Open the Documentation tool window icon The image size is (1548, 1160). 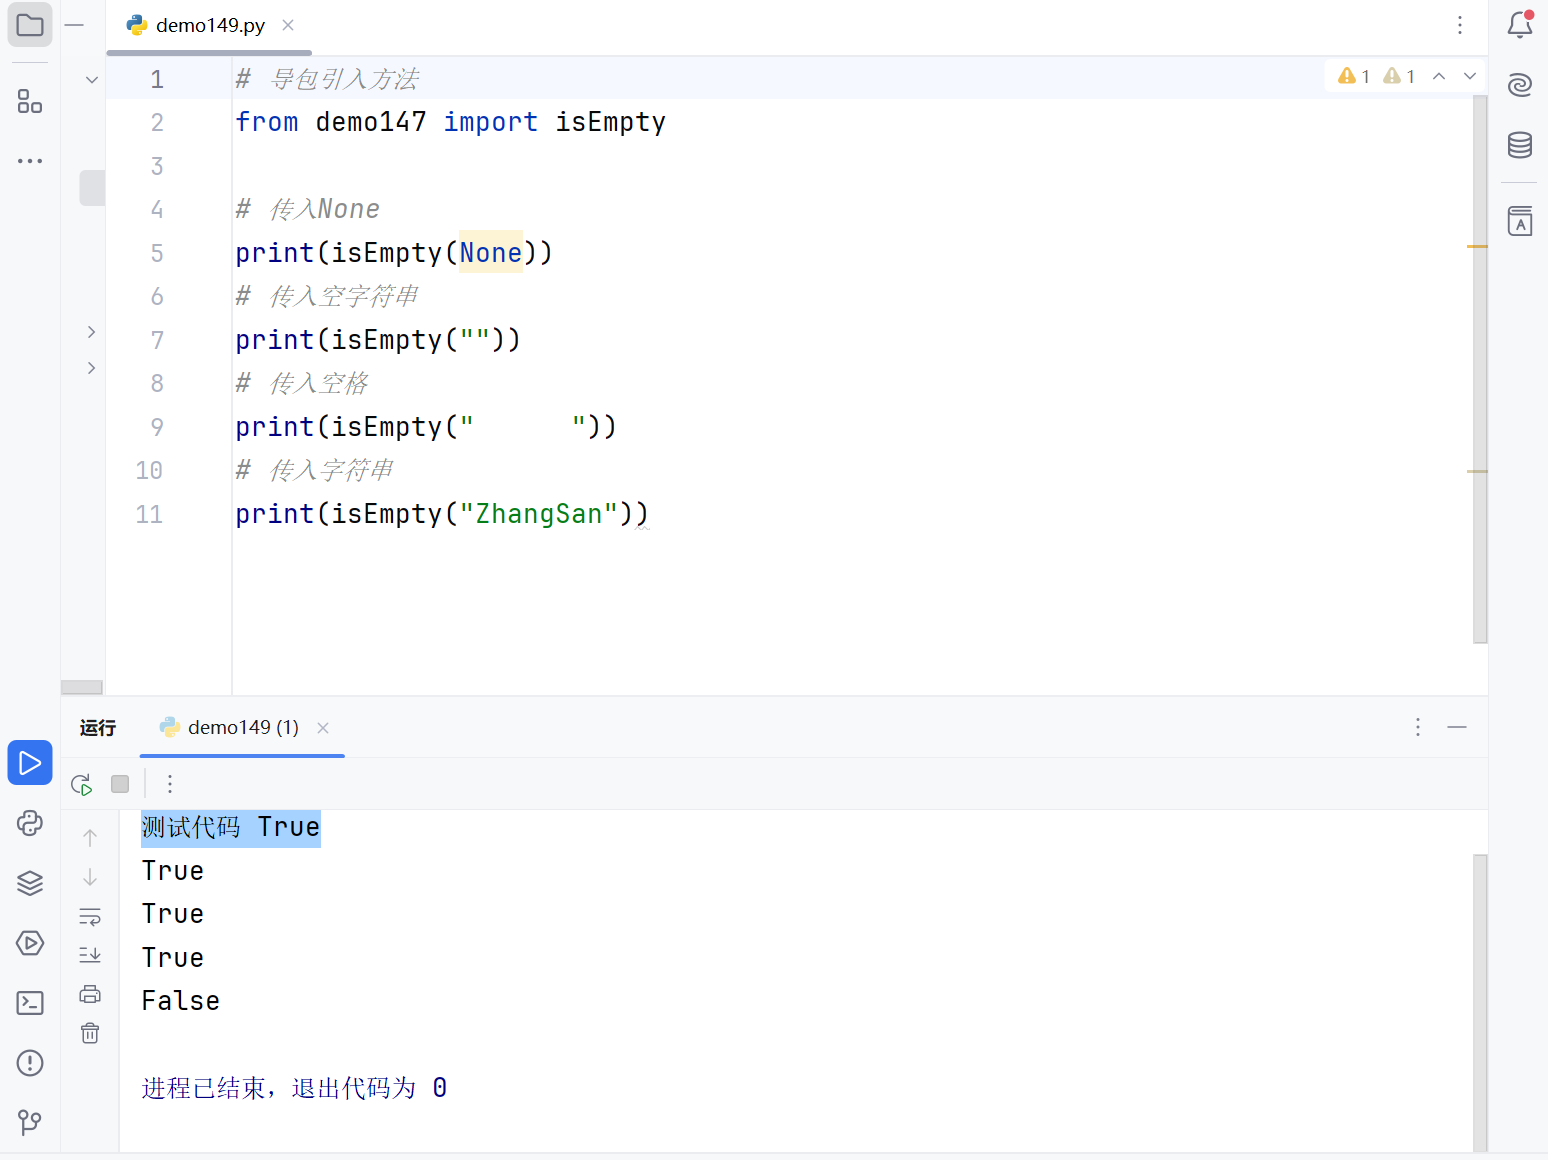1520,221
